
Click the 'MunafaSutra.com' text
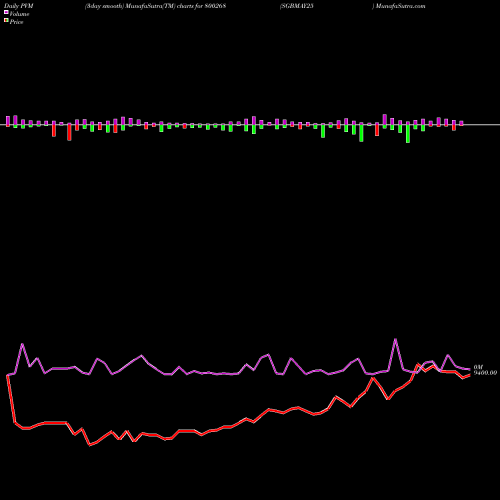point(400,6)
